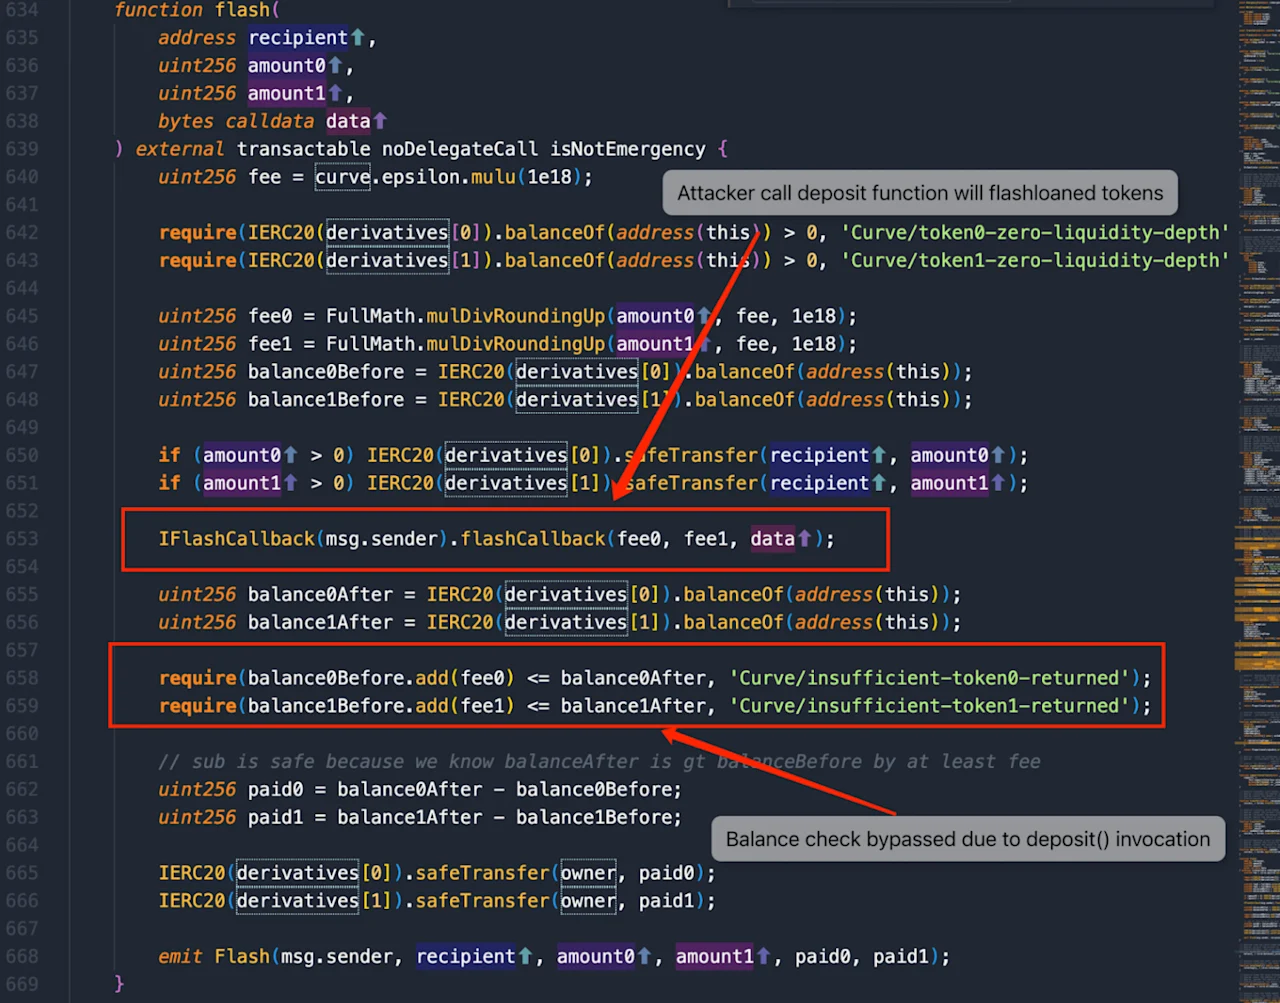Click the 'external' visibility keyword
Viewport: 1280px width, 1003px height.
tap(180, 149)
